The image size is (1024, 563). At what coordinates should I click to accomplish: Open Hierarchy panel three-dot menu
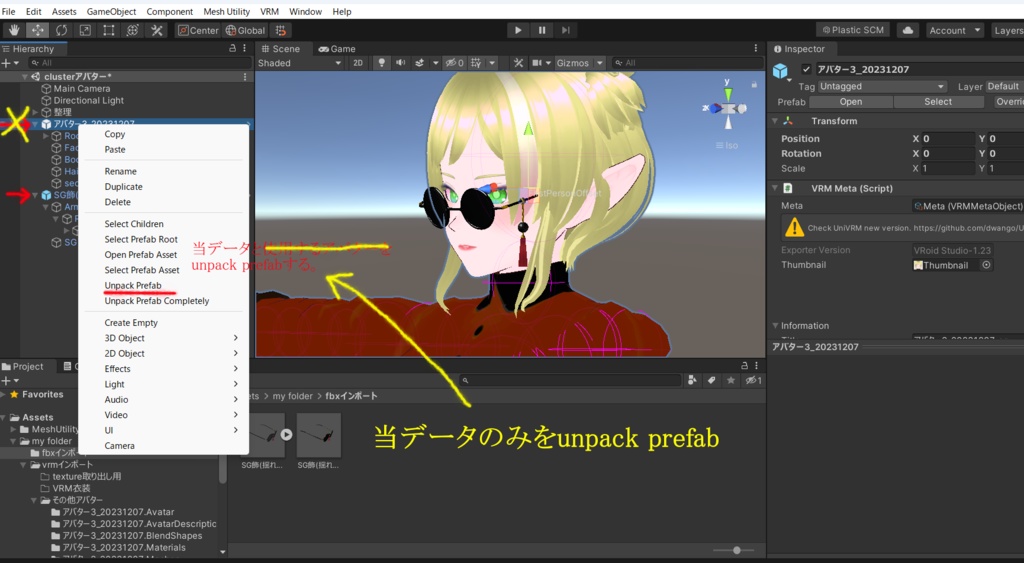pyautogui.click(x=245, y=48)
